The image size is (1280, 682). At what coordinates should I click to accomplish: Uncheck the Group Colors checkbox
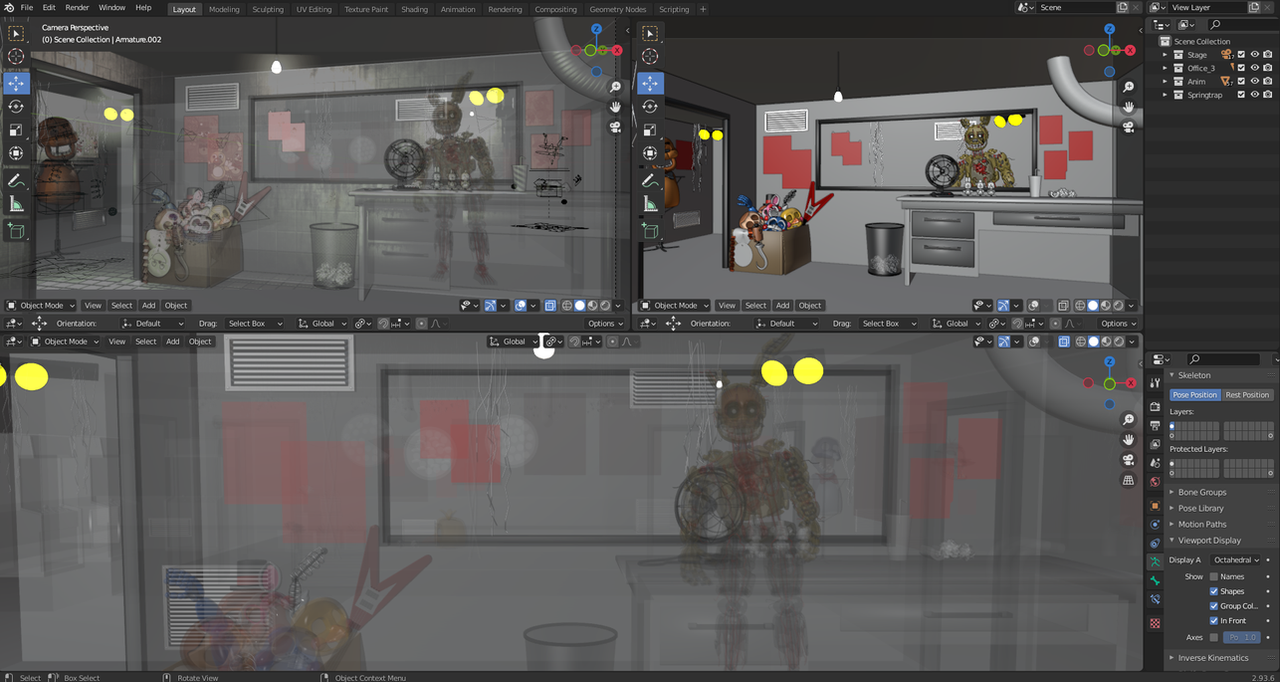tap(1214, 606)
